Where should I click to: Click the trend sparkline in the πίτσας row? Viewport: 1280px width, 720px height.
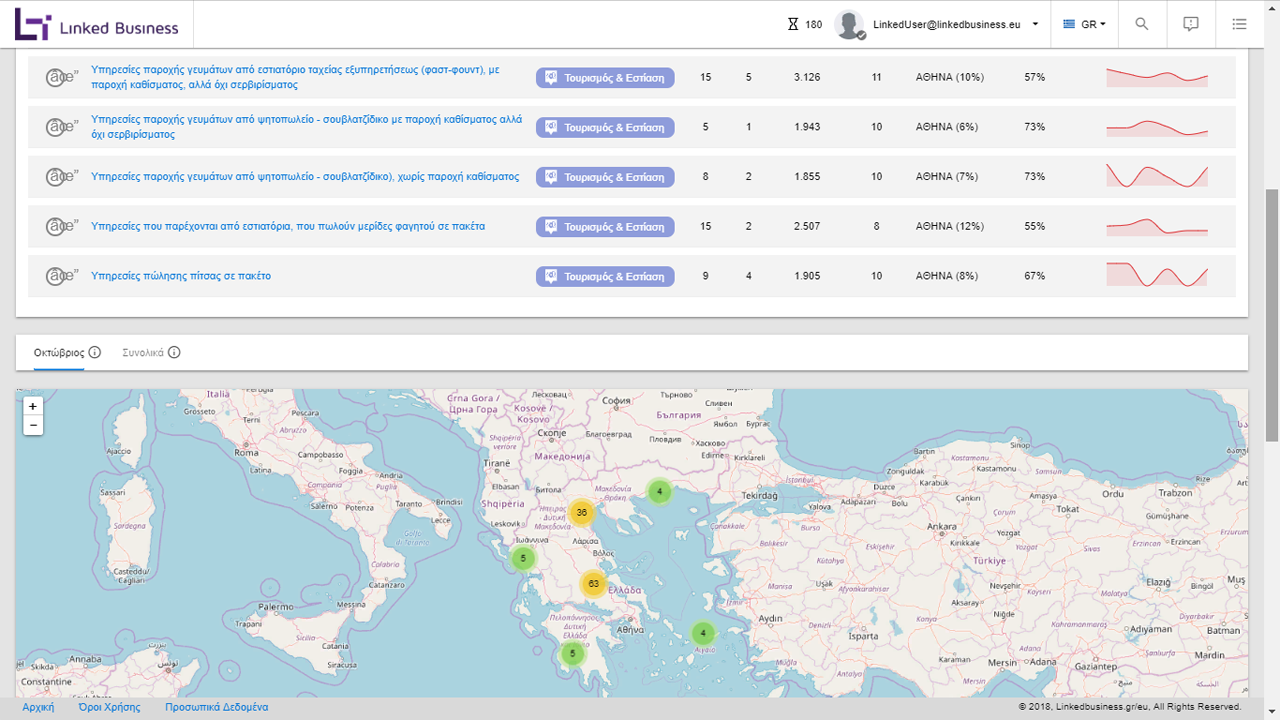click(x=1157, y=275)
